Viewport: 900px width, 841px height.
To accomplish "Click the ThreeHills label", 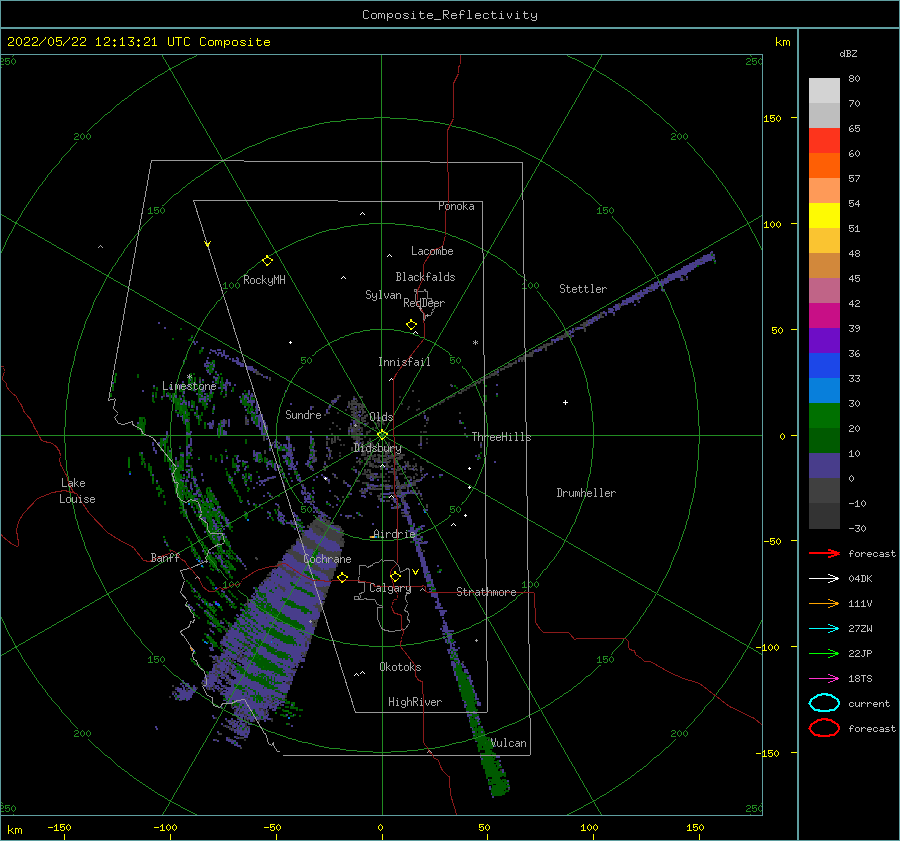I will [x=501, y=437].
